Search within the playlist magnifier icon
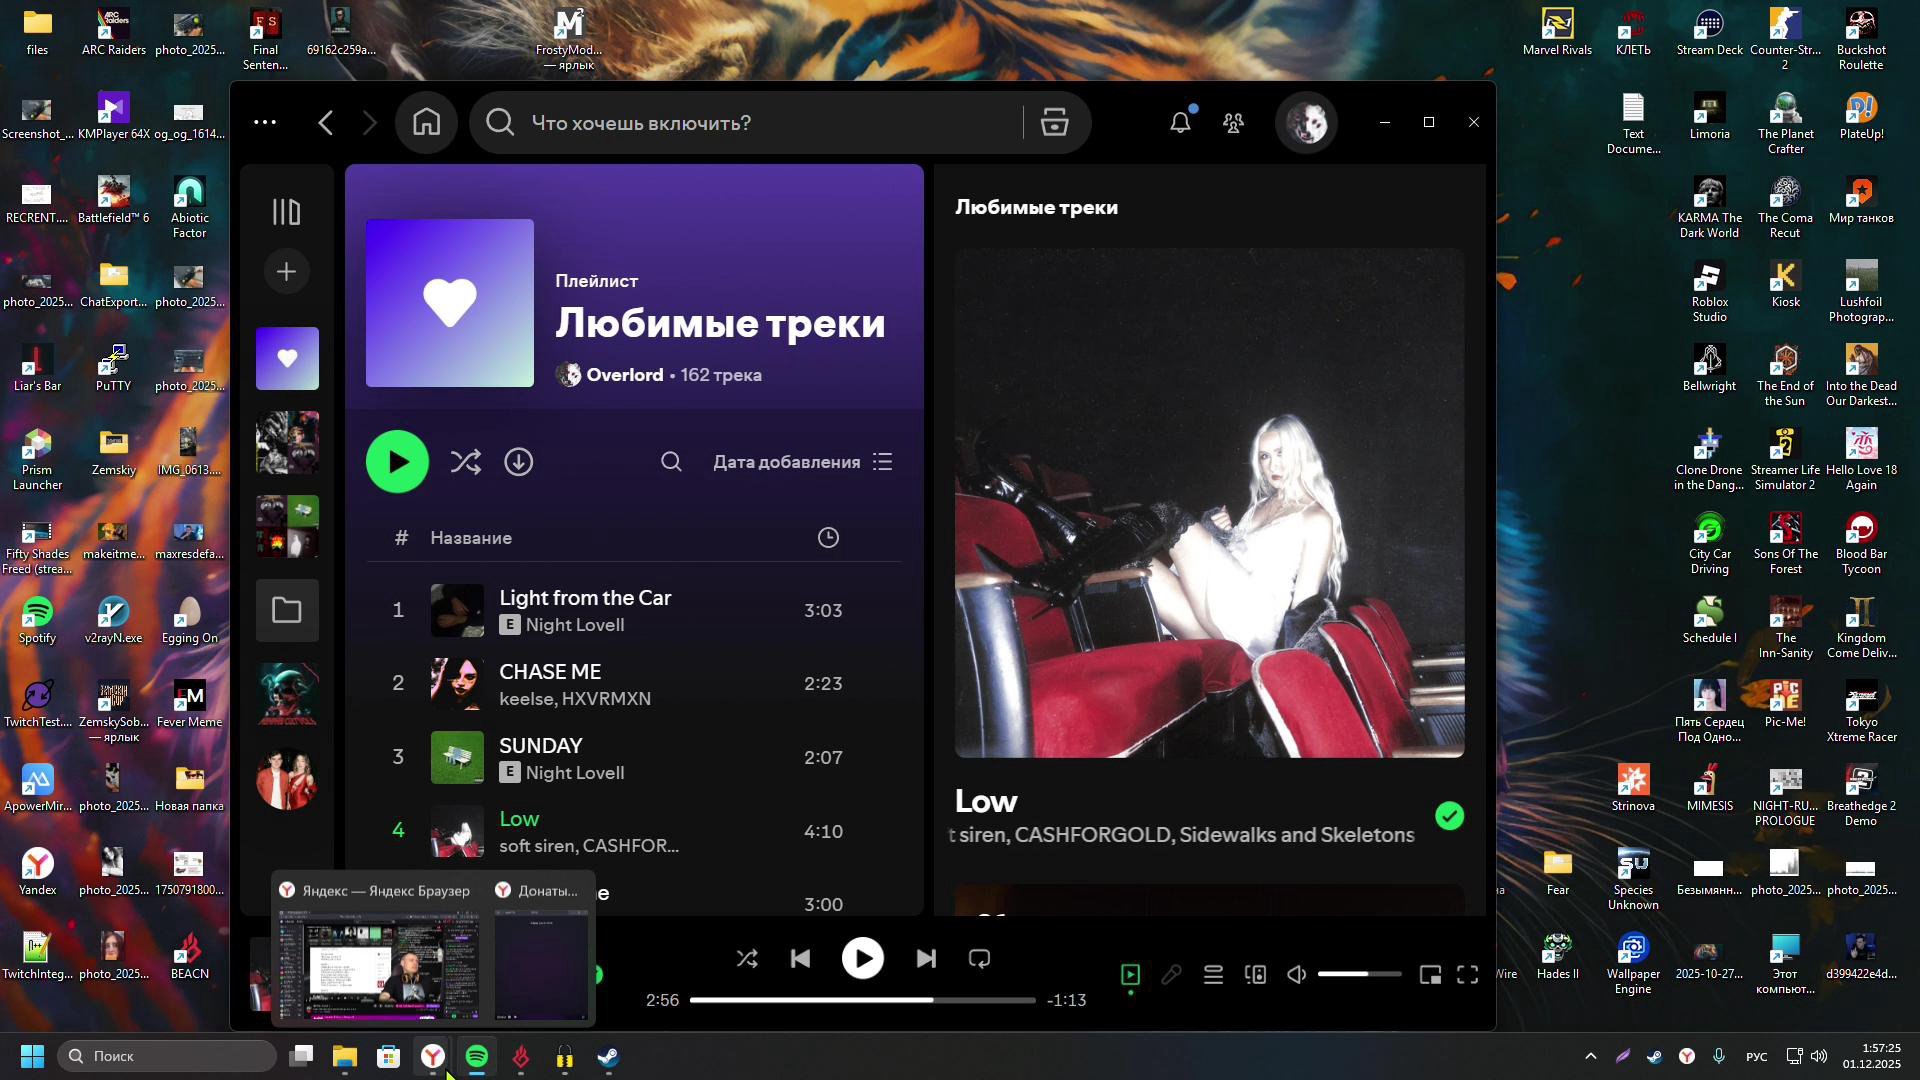 [x=671, y=462]
